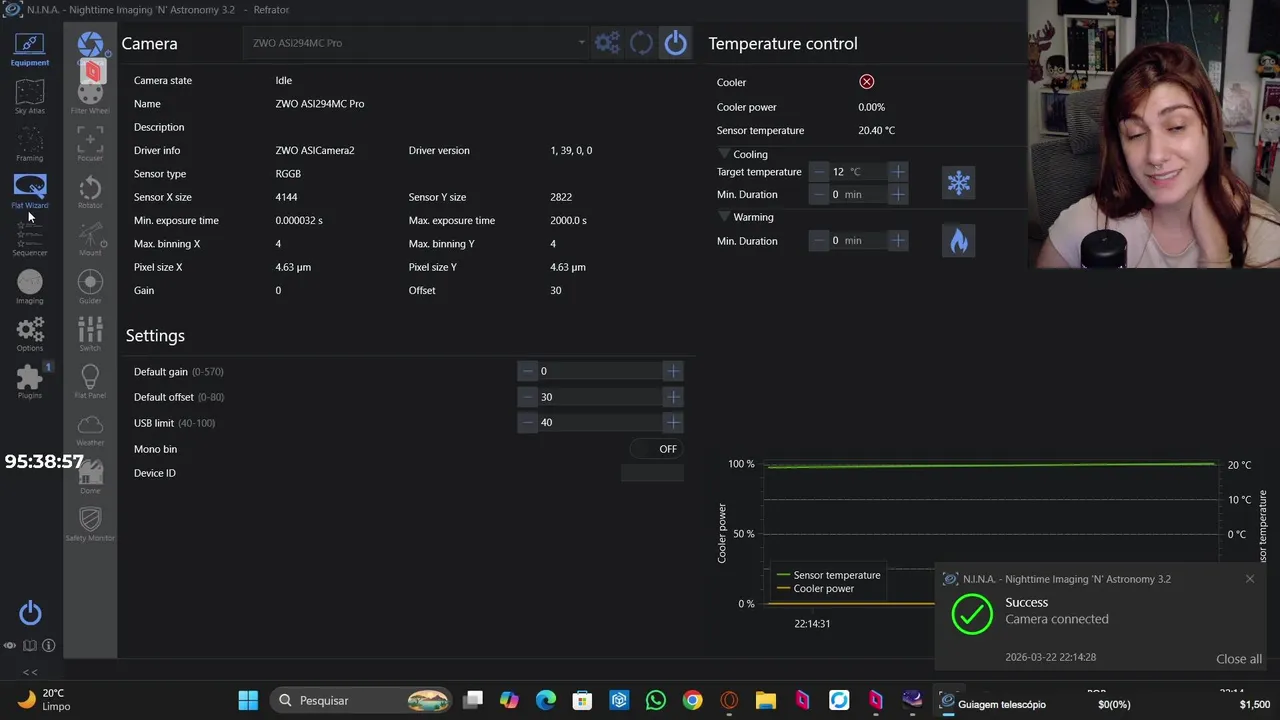Select the Flat Panel bulb icon
This screenshot has width=1280, height=720.
90,381
